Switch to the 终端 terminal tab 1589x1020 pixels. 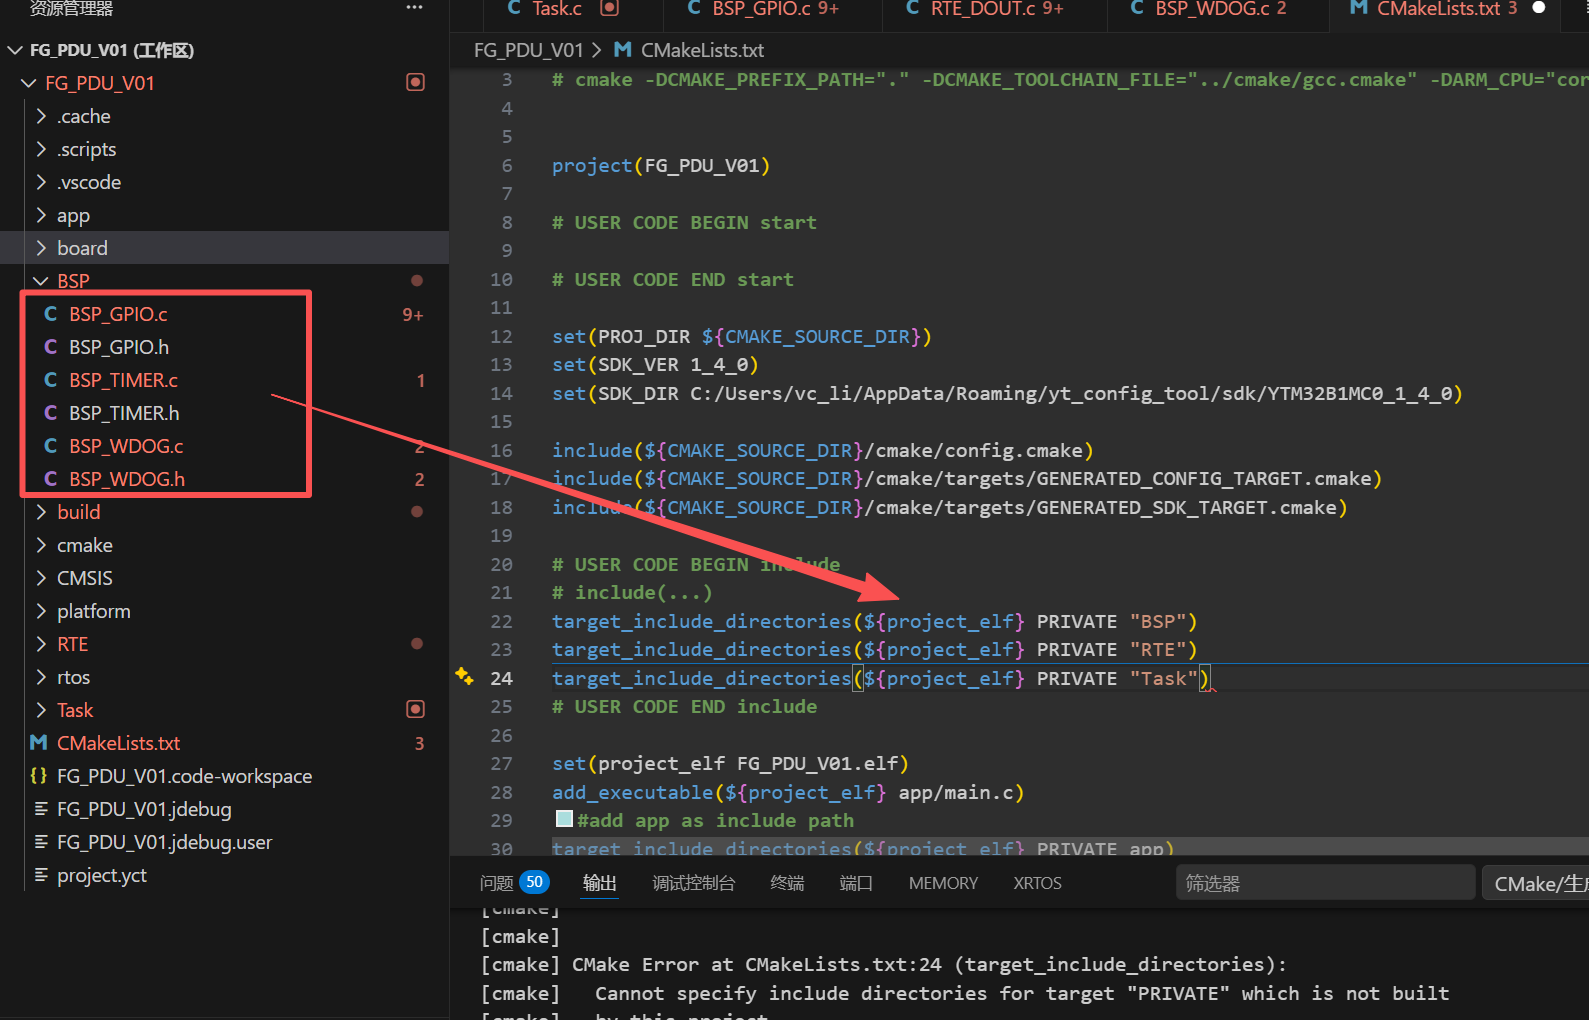[787, 883]
